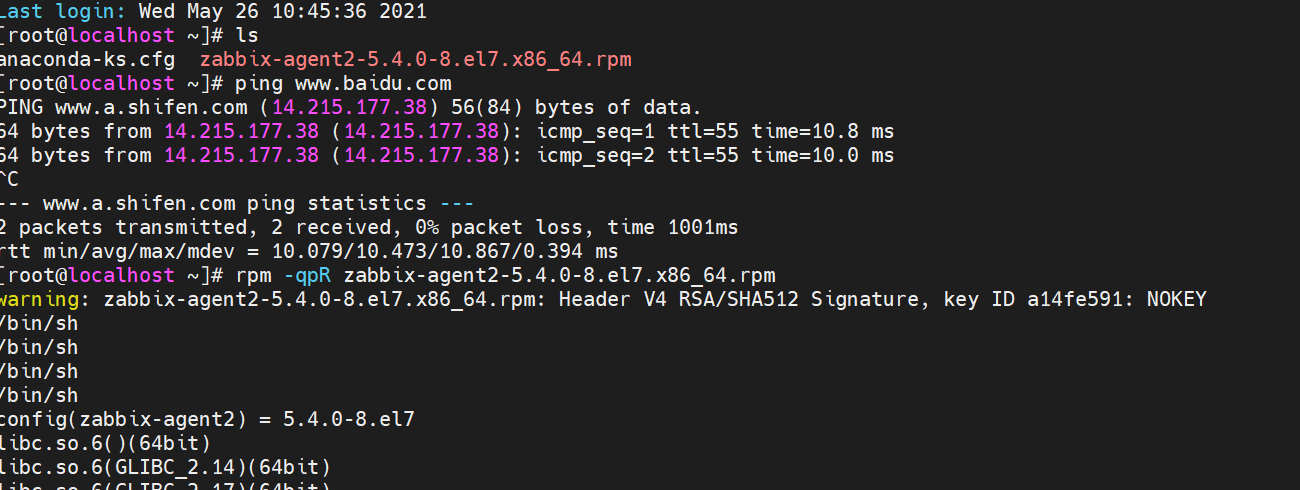Image resolution: width=1300 pixels, height=490 pixels.
Task: Click the libc.so.6()(64bit) line
Action: [105, 444]
